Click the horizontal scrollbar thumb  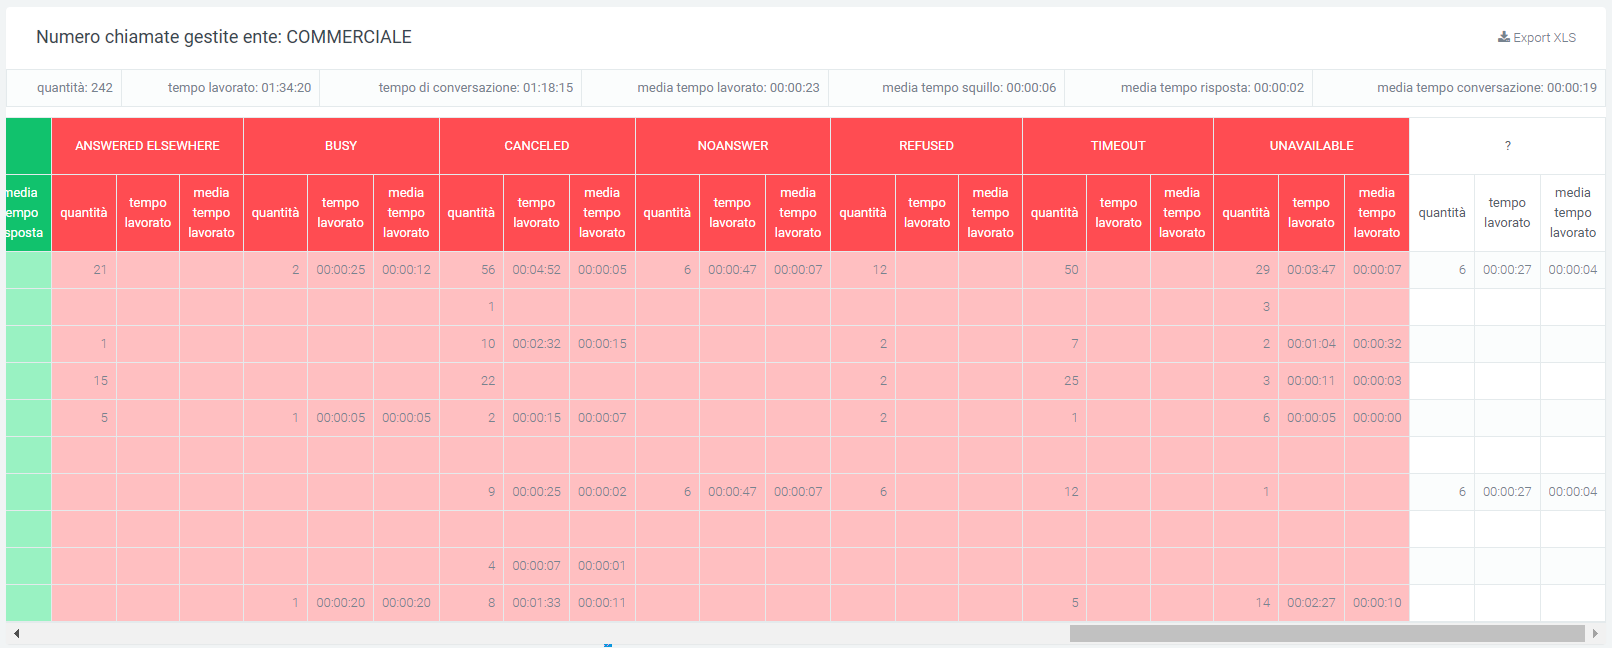pos(1327,633)
